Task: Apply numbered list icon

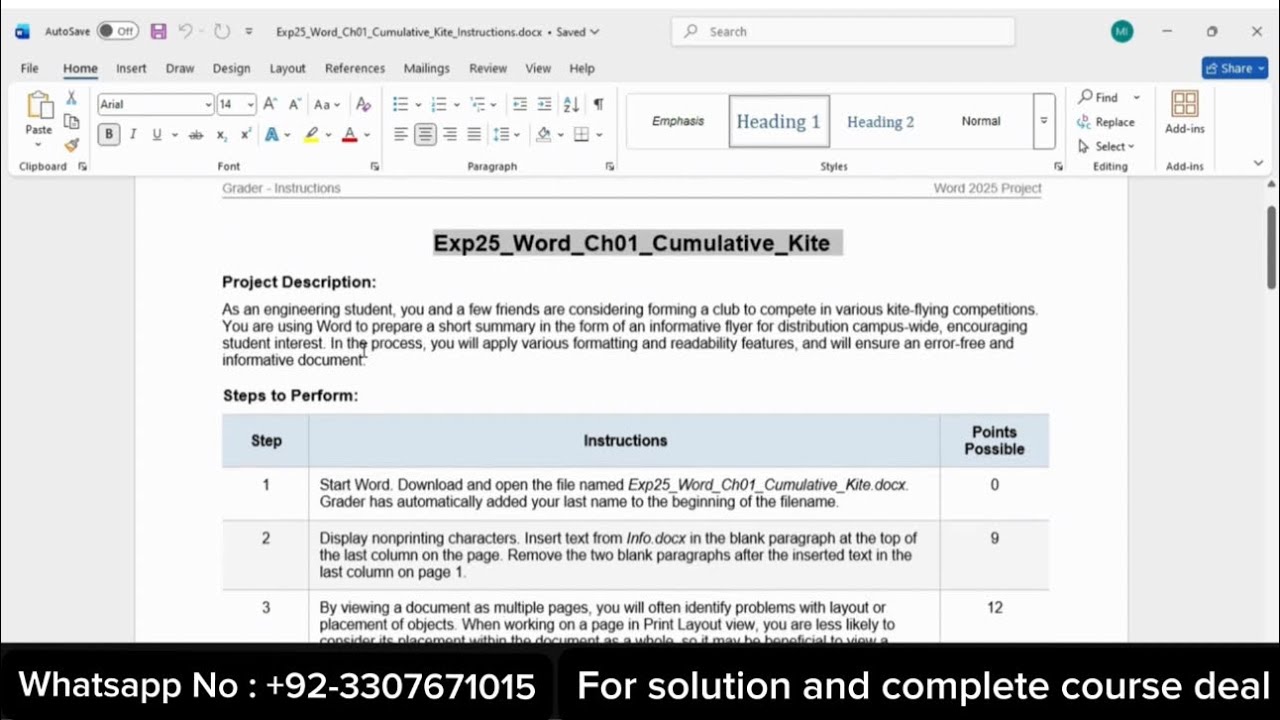Action: click(438, 104)
